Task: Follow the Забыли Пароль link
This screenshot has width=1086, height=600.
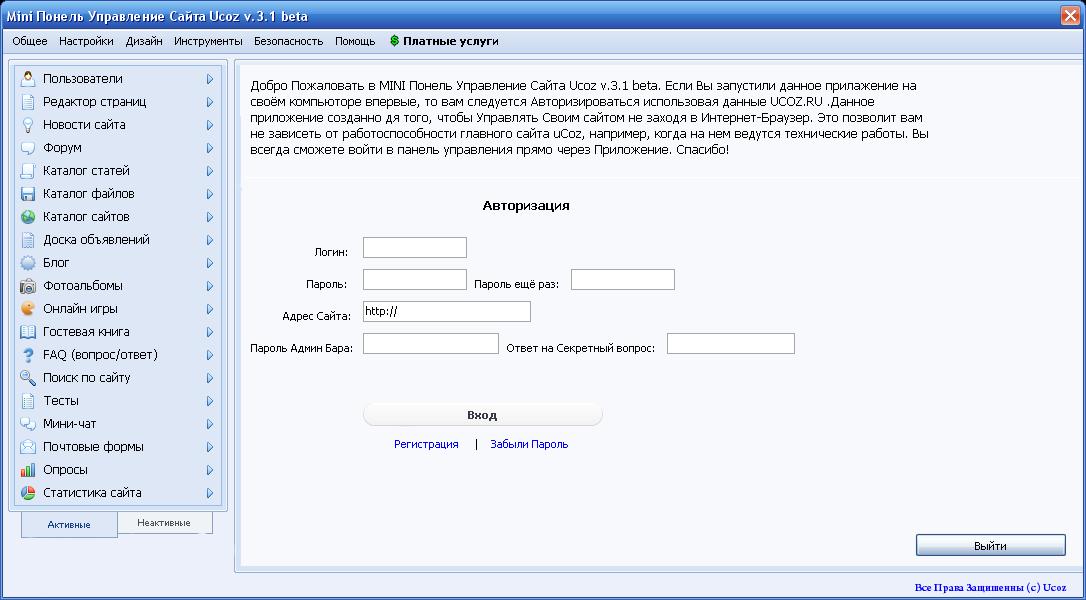Action: (529, 444)
